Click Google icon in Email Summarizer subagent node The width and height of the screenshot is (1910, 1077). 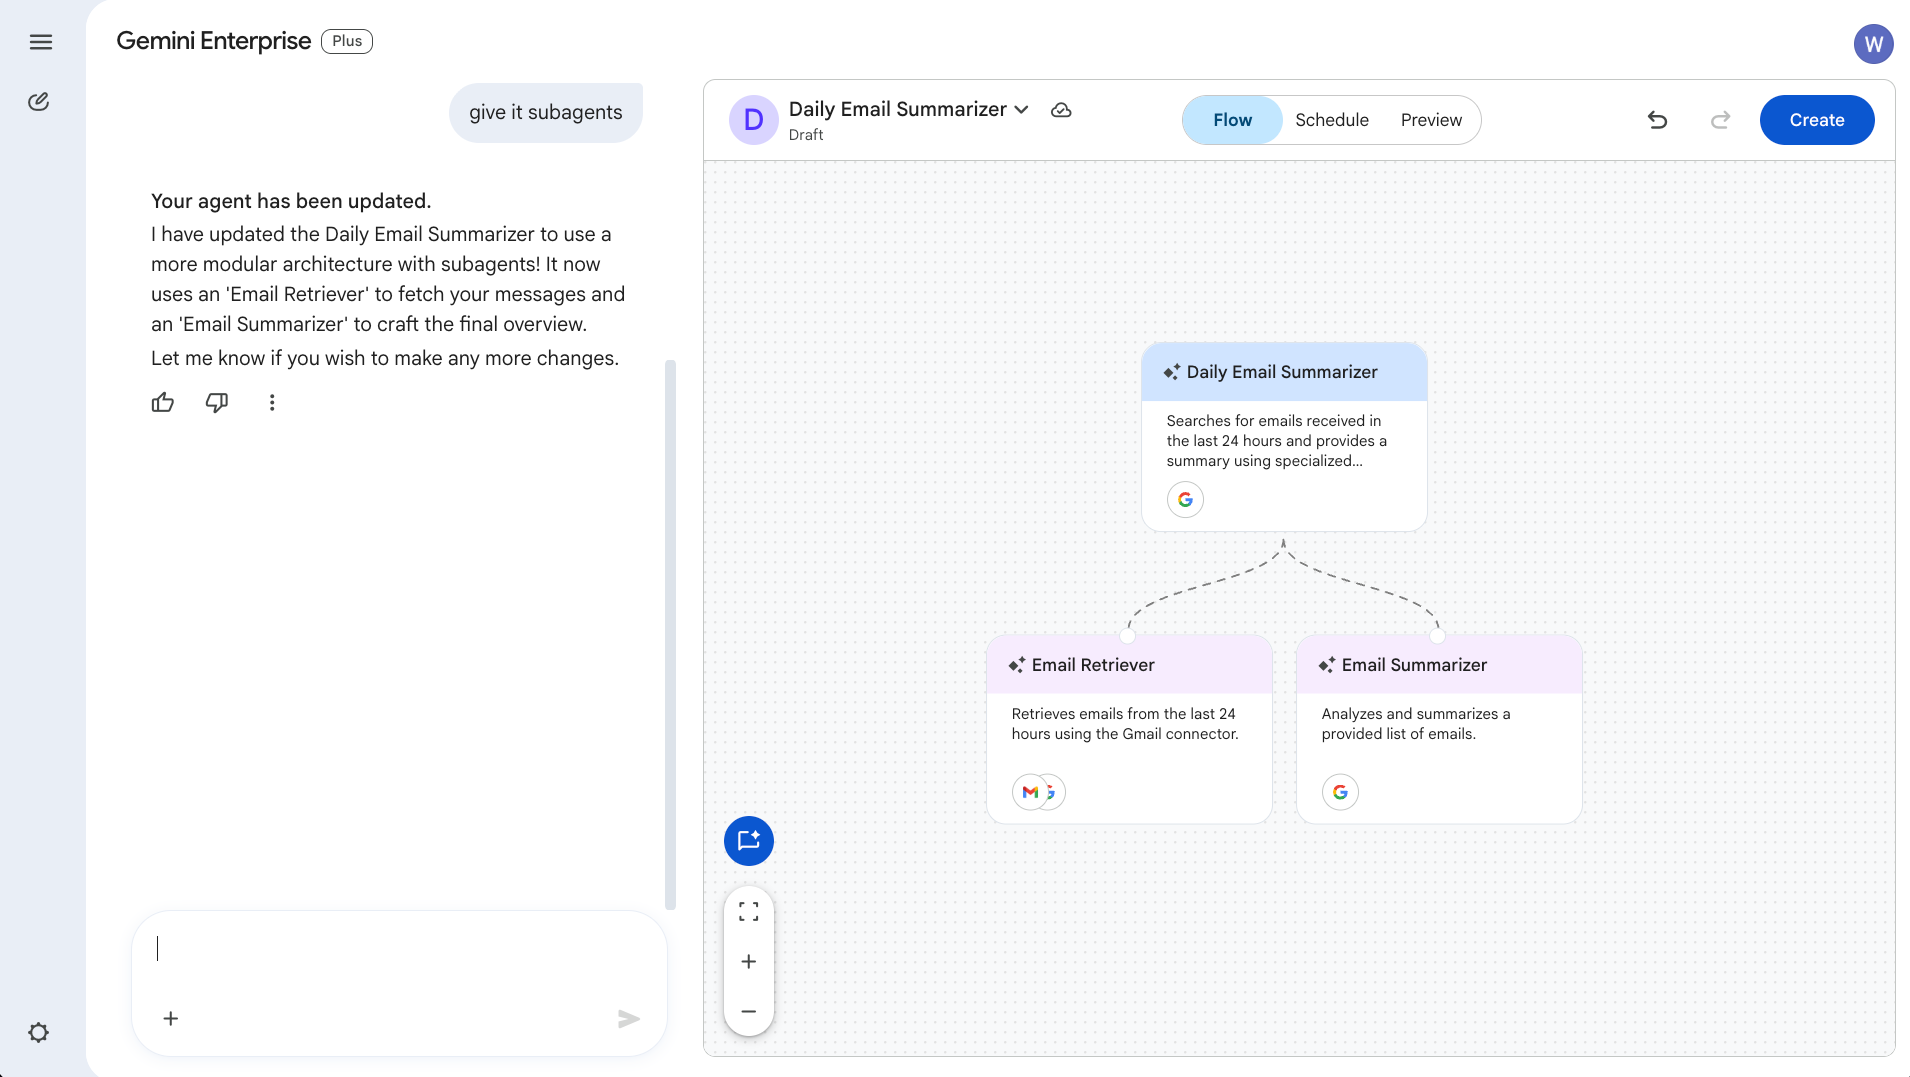(1340, 792)
